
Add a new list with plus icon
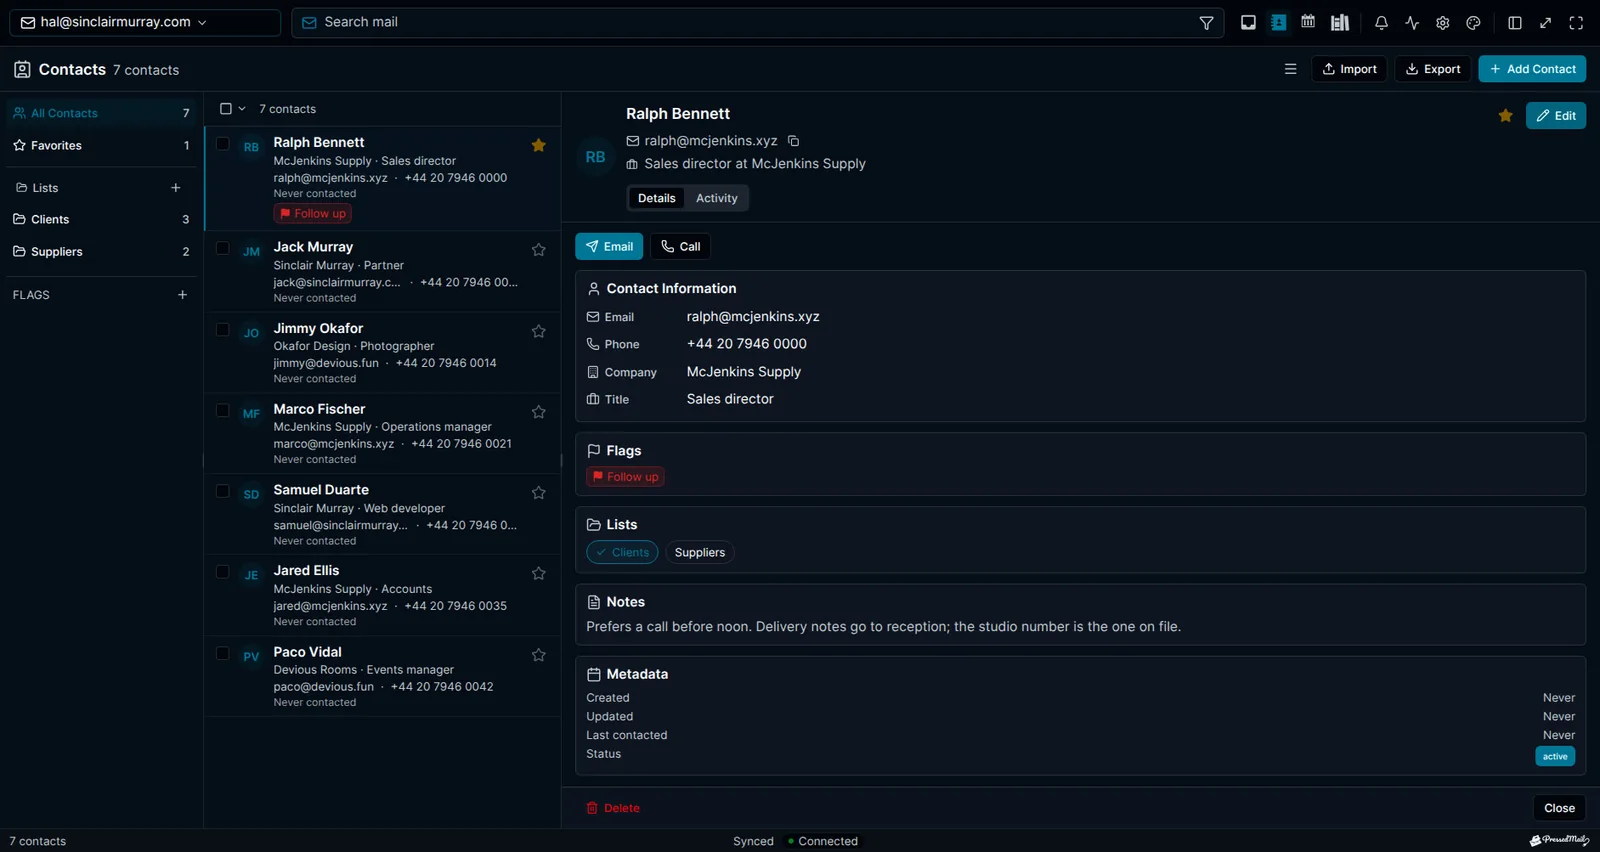click(176, 187)
